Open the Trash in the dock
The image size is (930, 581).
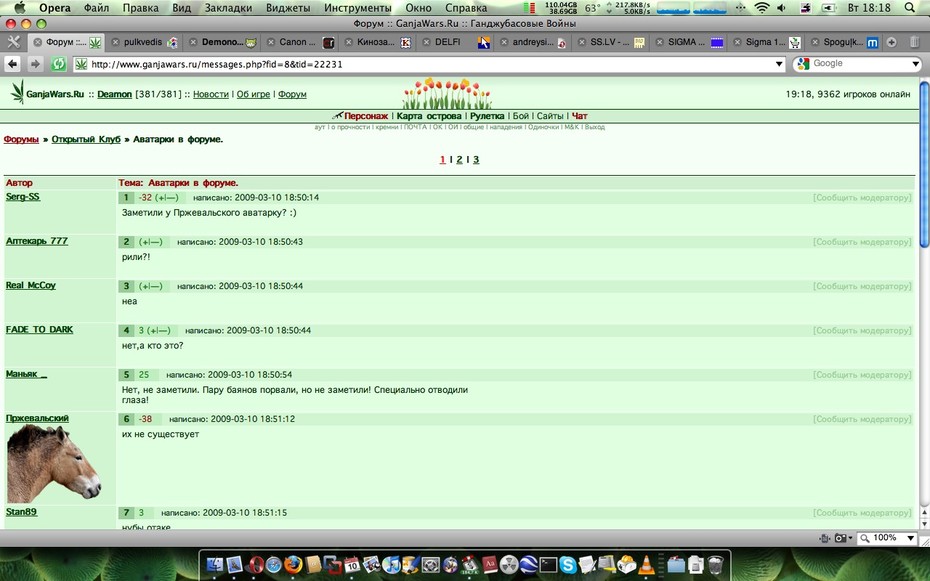(x=715, y=564)
